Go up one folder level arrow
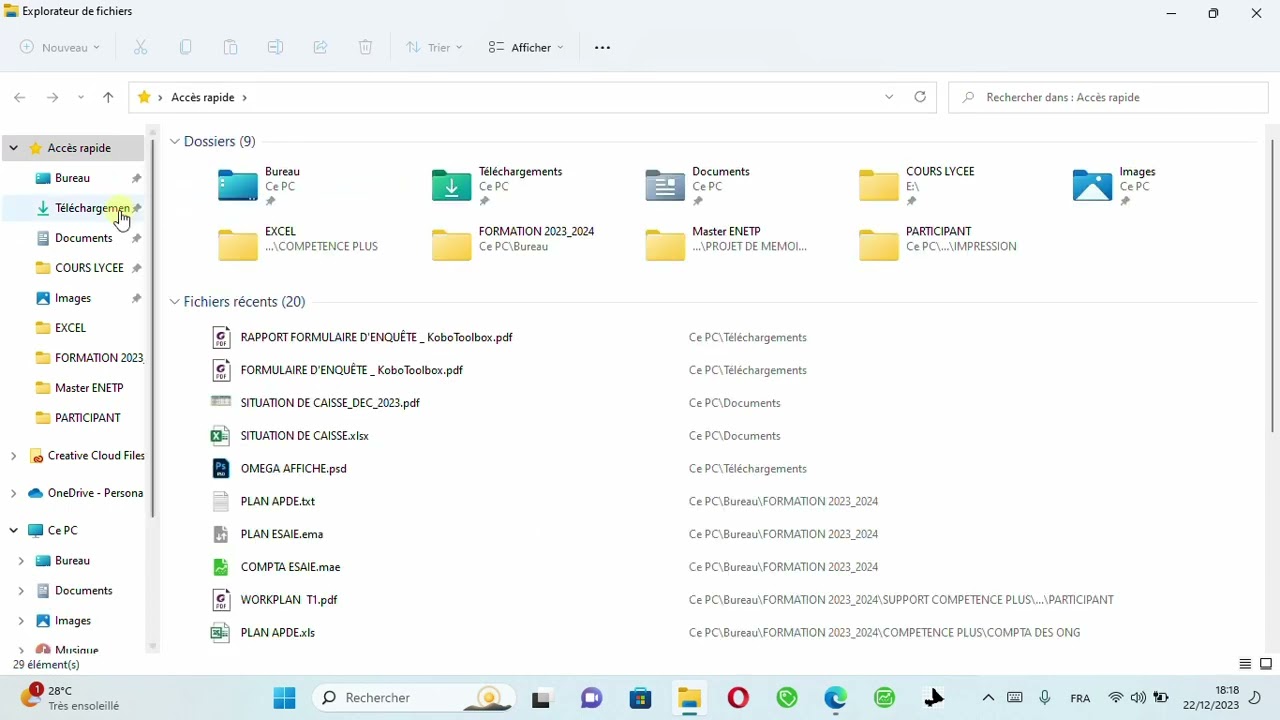 108,97
